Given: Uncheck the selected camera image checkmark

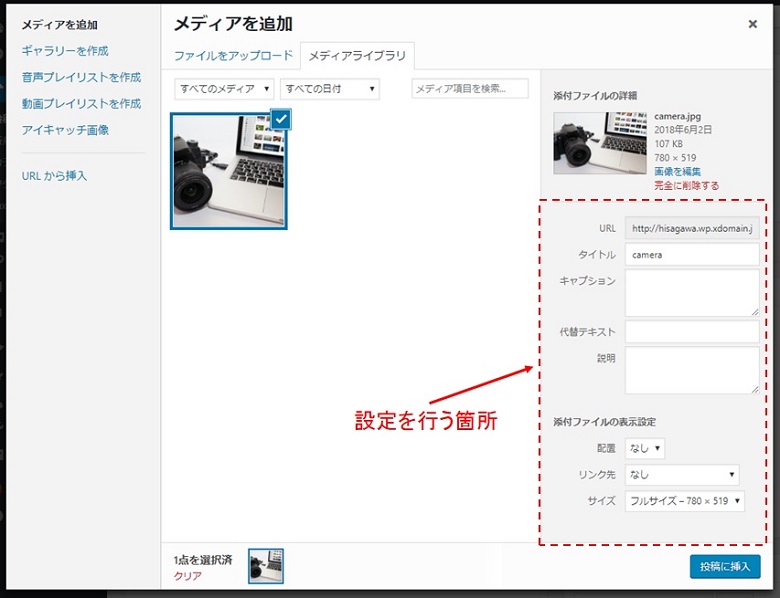Looking at the screenshot, I should (x=281, y=119).
